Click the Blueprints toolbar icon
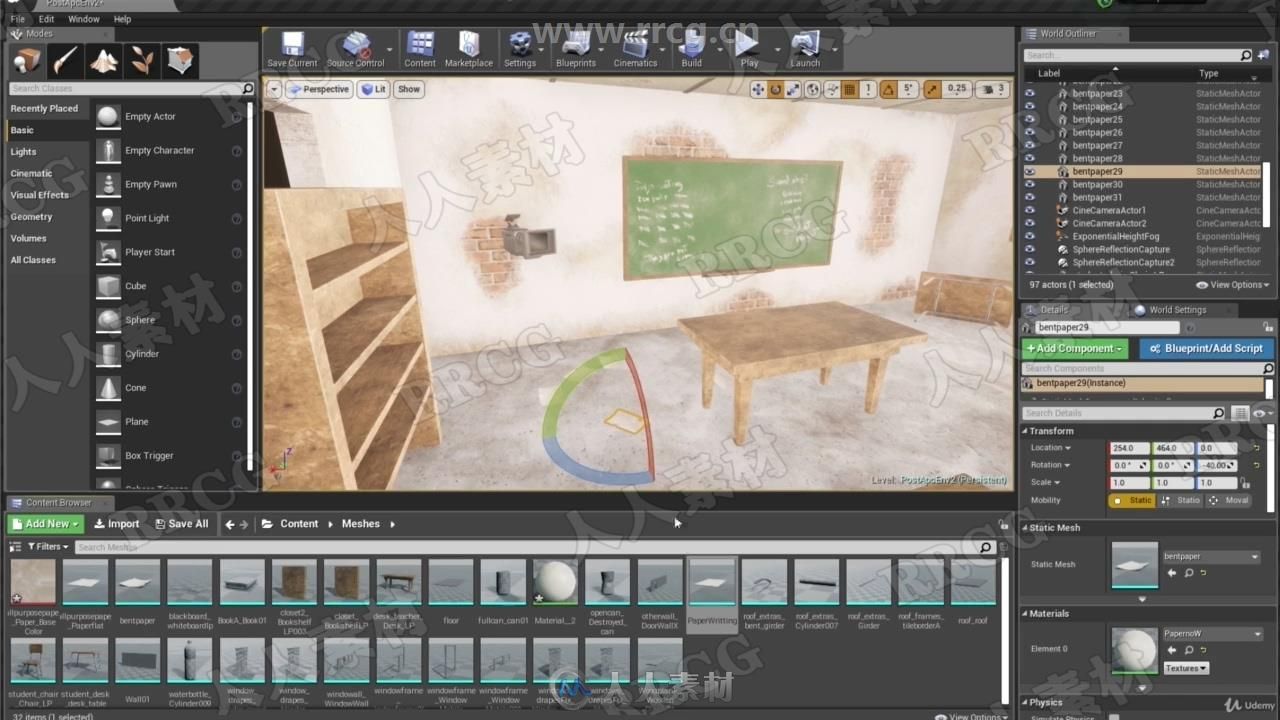Screen dimensions: 1280x720 click(576, 50)
